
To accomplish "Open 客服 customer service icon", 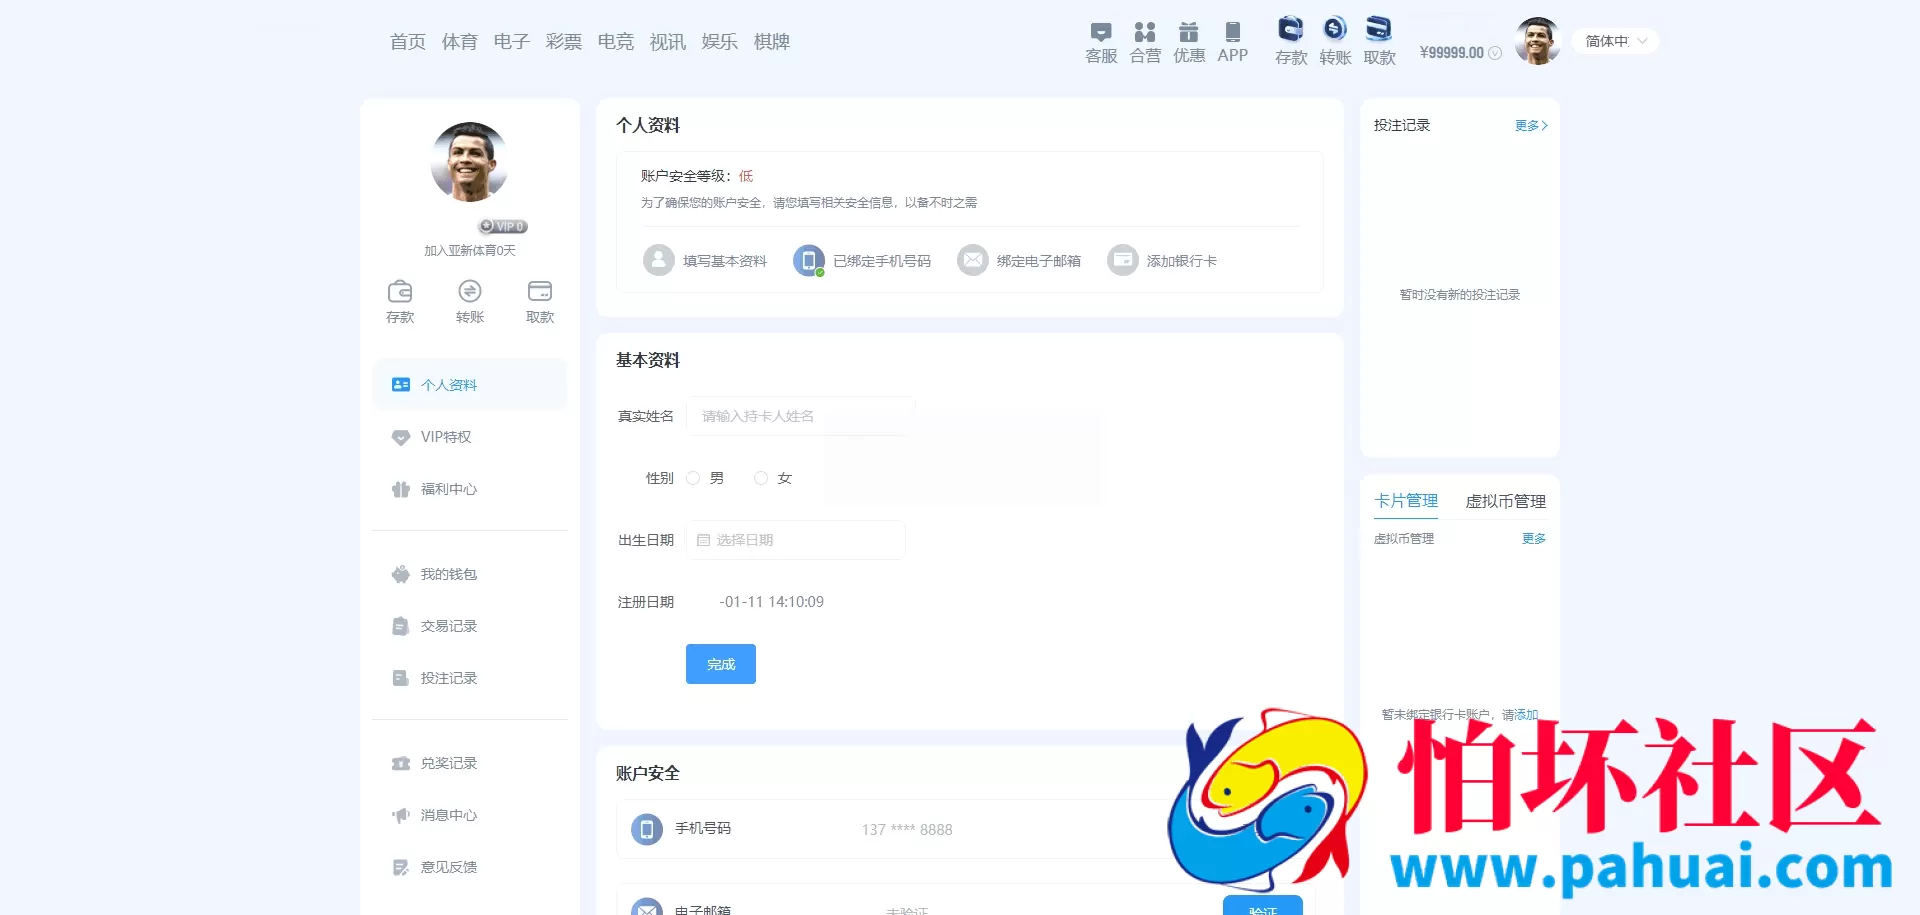I will pyautogui.click(x=1101, y=33).
